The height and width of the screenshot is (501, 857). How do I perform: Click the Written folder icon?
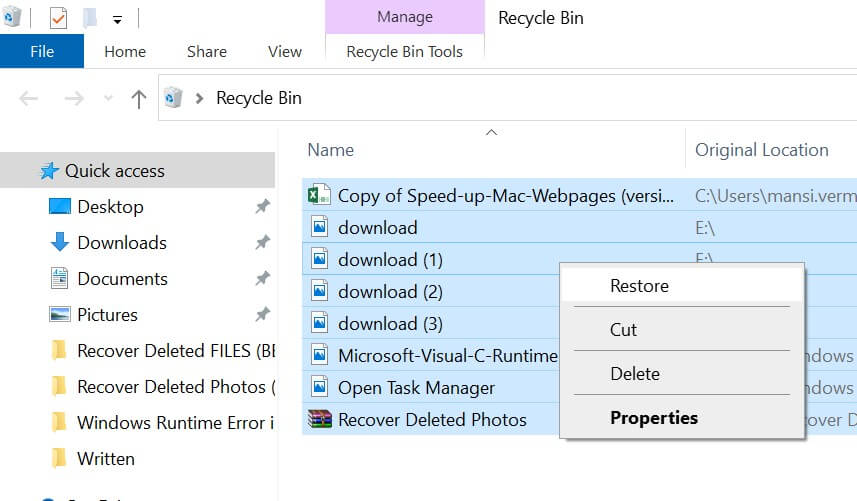coord(59,458)
